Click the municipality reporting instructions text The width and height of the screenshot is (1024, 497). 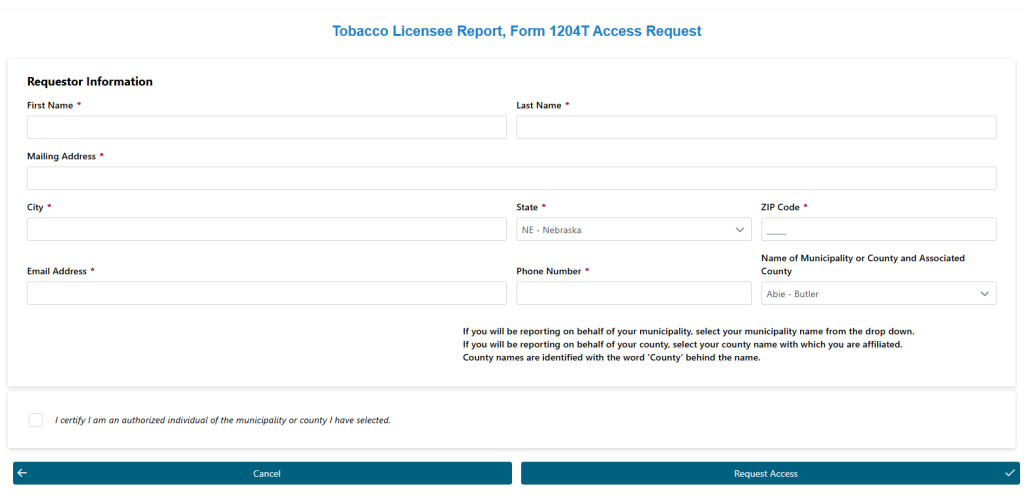(688, 344)
